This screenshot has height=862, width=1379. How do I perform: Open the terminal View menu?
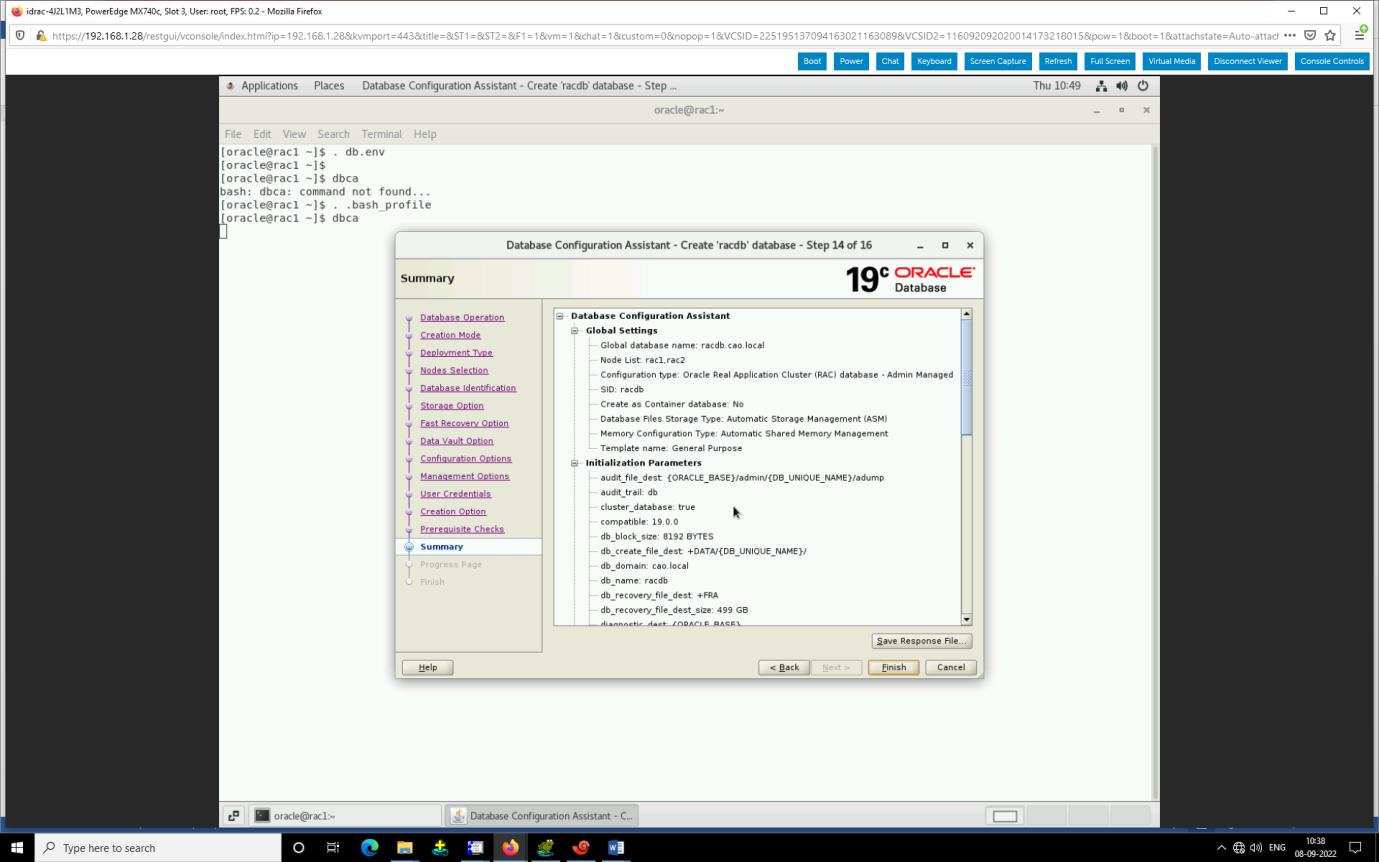point(294,134)
